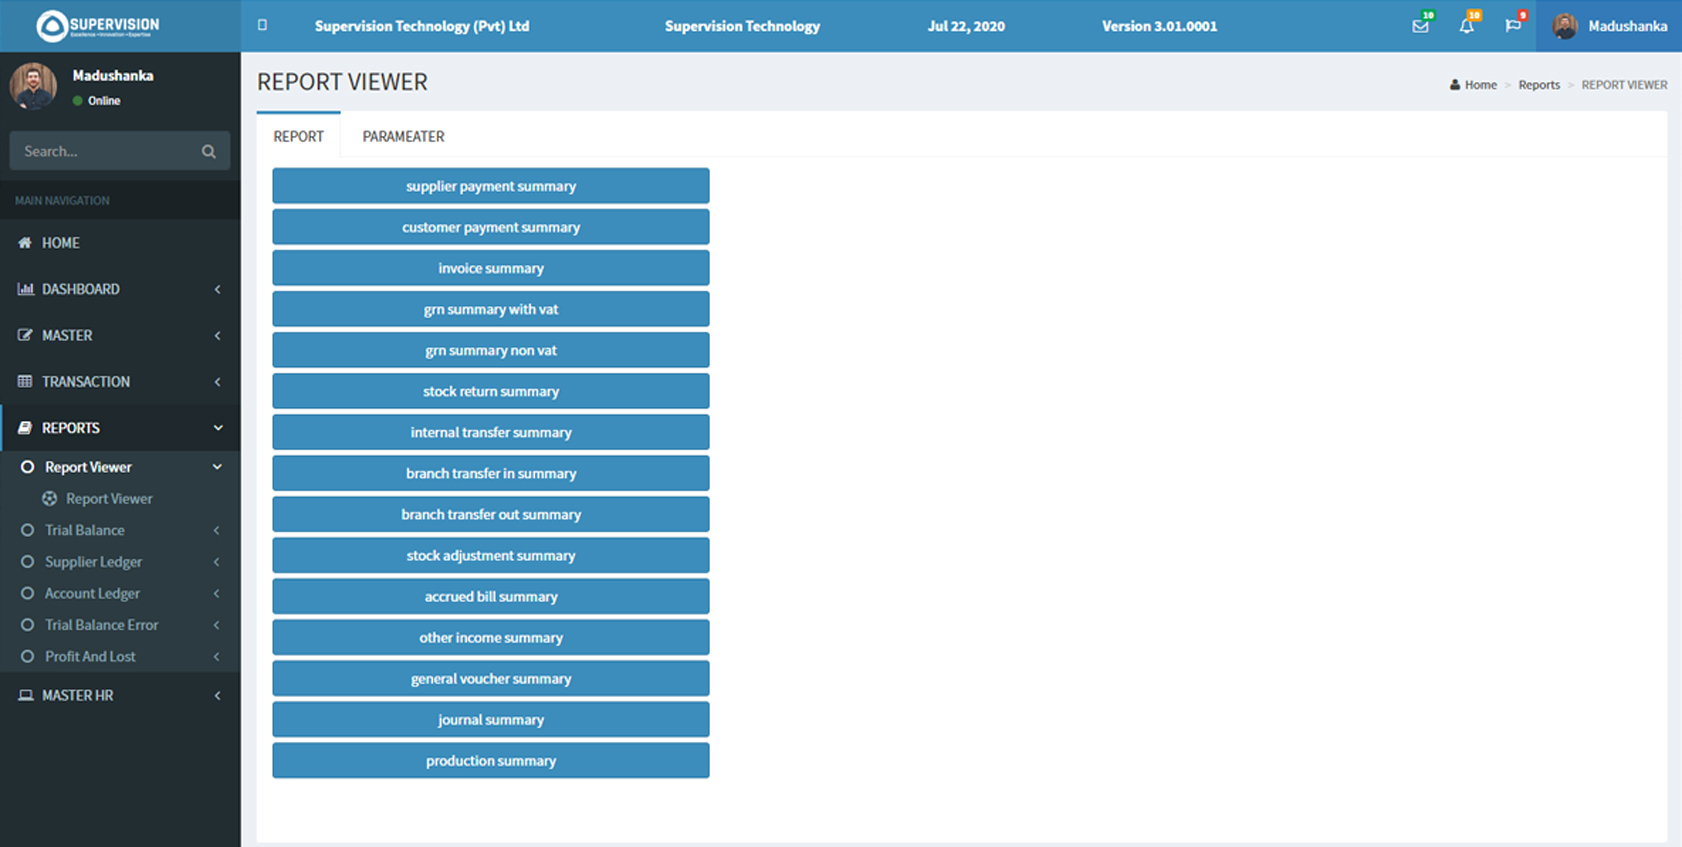1682x847 pixels.
Task: Click the stock adjustment summary button
Action: [490, 555]
